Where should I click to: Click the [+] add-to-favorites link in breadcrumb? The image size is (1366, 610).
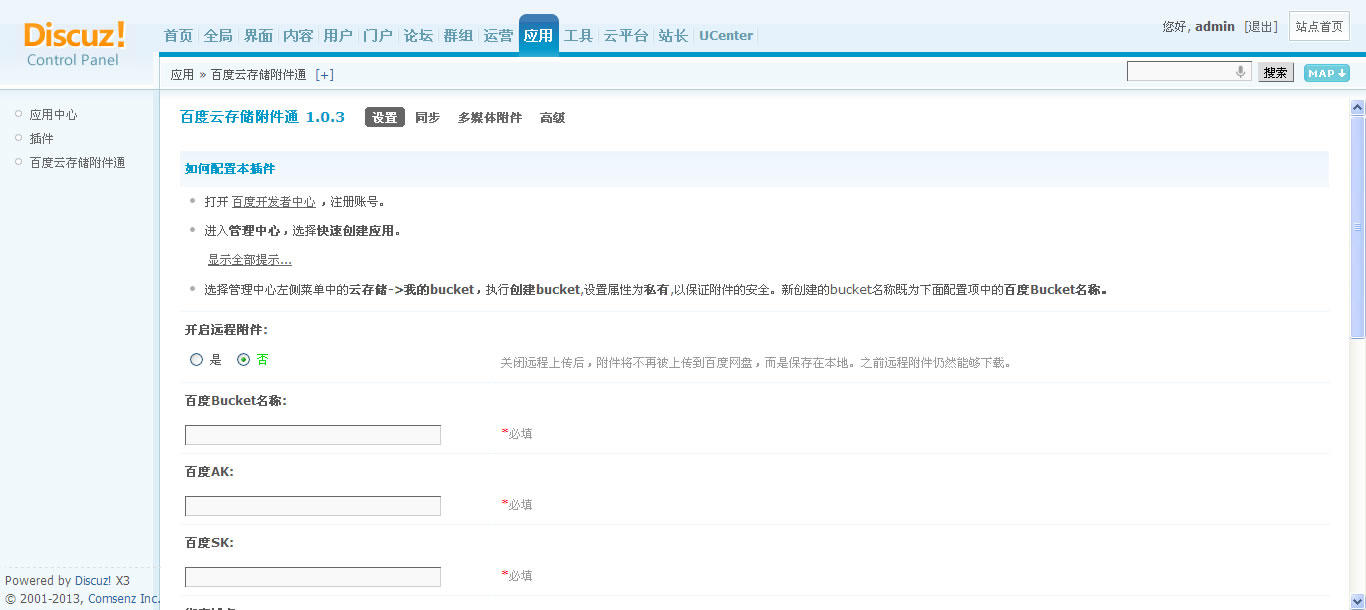pyautogui.click(x=324, y=75)
